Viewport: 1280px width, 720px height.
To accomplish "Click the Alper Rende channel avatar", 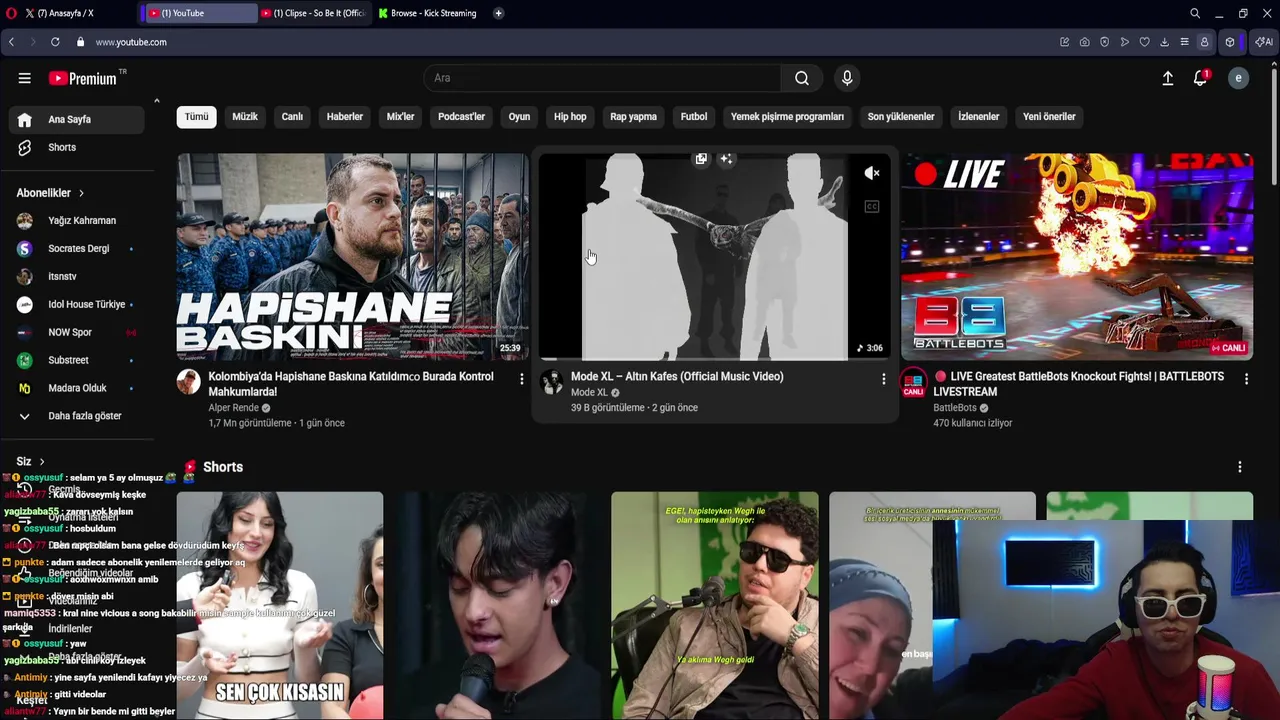I will pyautogui.click(x=188, y=381).
